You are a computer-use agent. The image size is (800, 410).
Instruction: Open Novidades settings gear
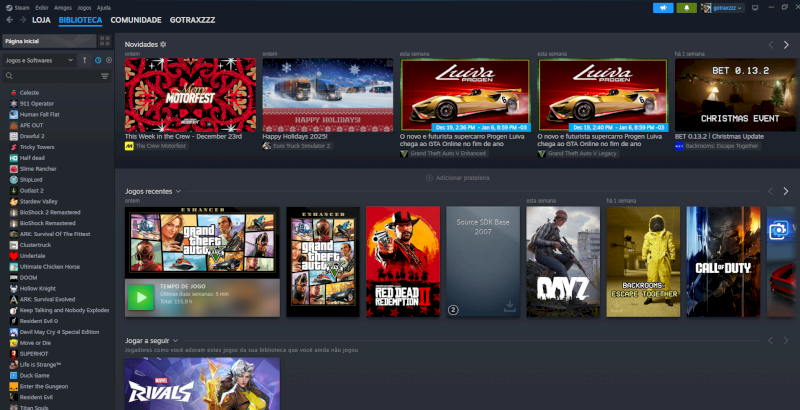[163, 44]
